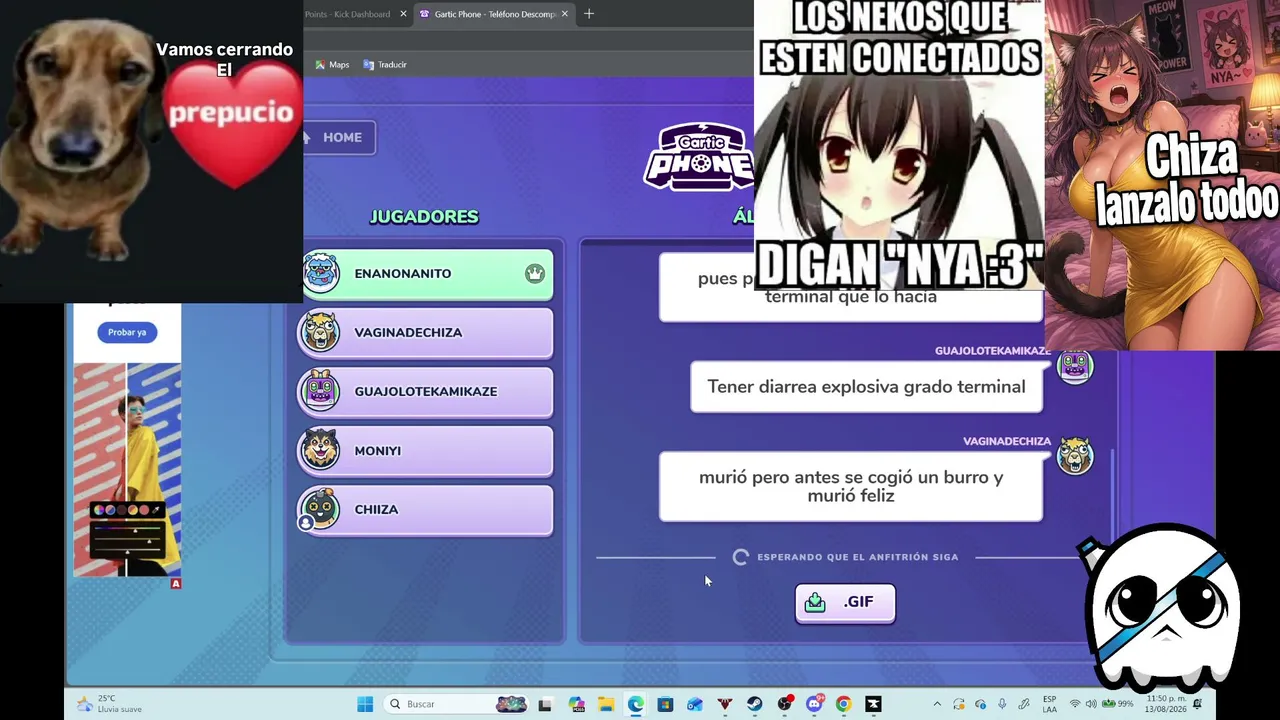Click the sync status tray icon
This screenshot has width=1280, height=720.
[959, 704]
